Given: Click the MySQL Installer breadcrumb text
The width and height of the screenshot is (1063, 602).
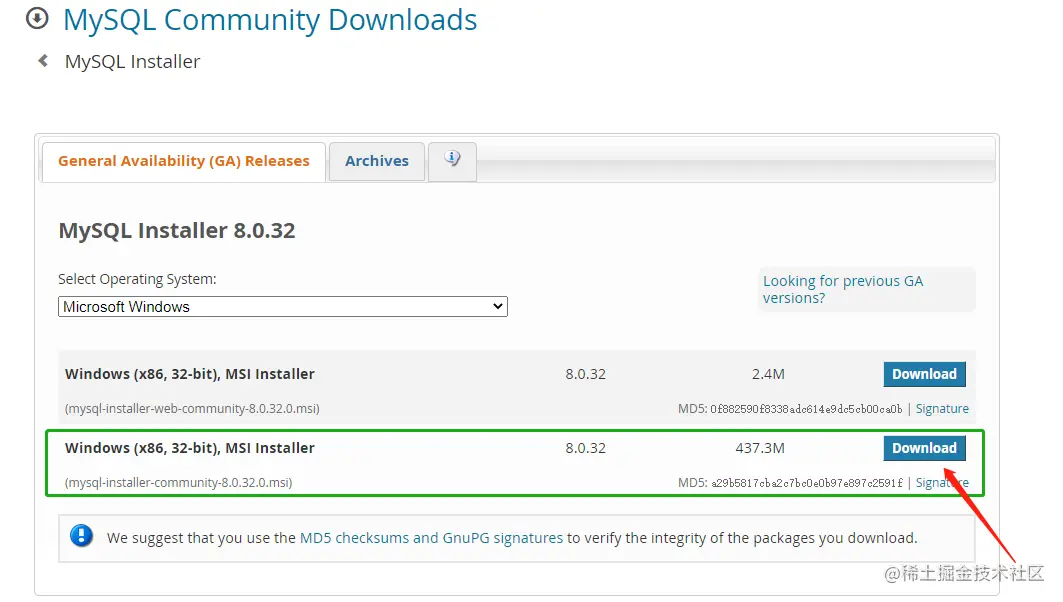Looking at the screenshot, I should point(132,62).
